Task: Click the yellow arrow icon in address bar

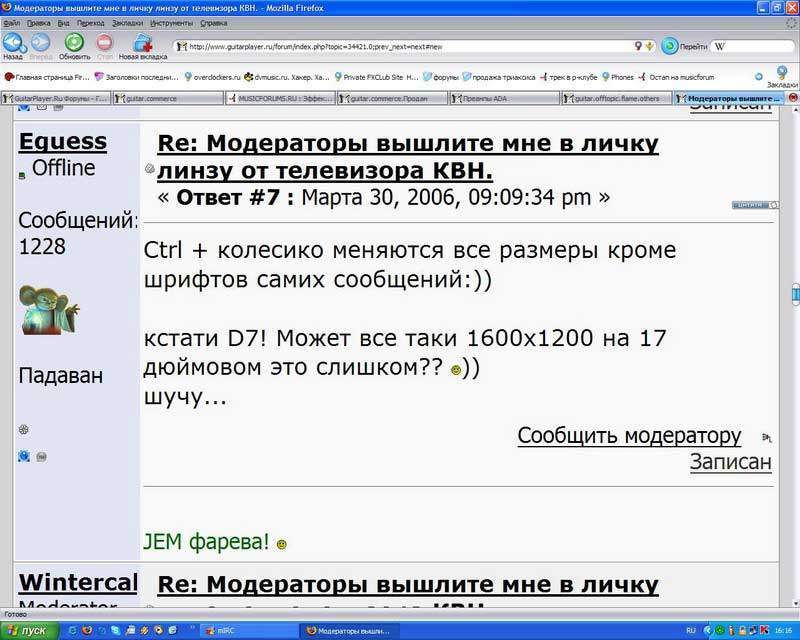Action: click(x=649, y=46)
